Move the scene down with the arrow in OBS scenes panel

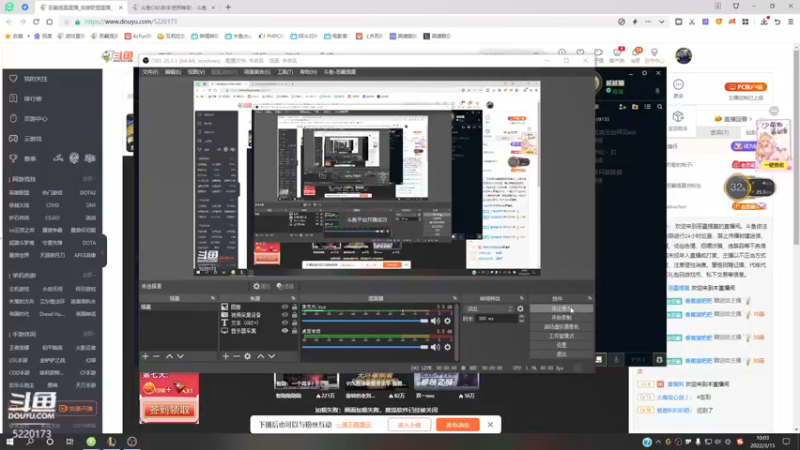click(x=180, y=356)
